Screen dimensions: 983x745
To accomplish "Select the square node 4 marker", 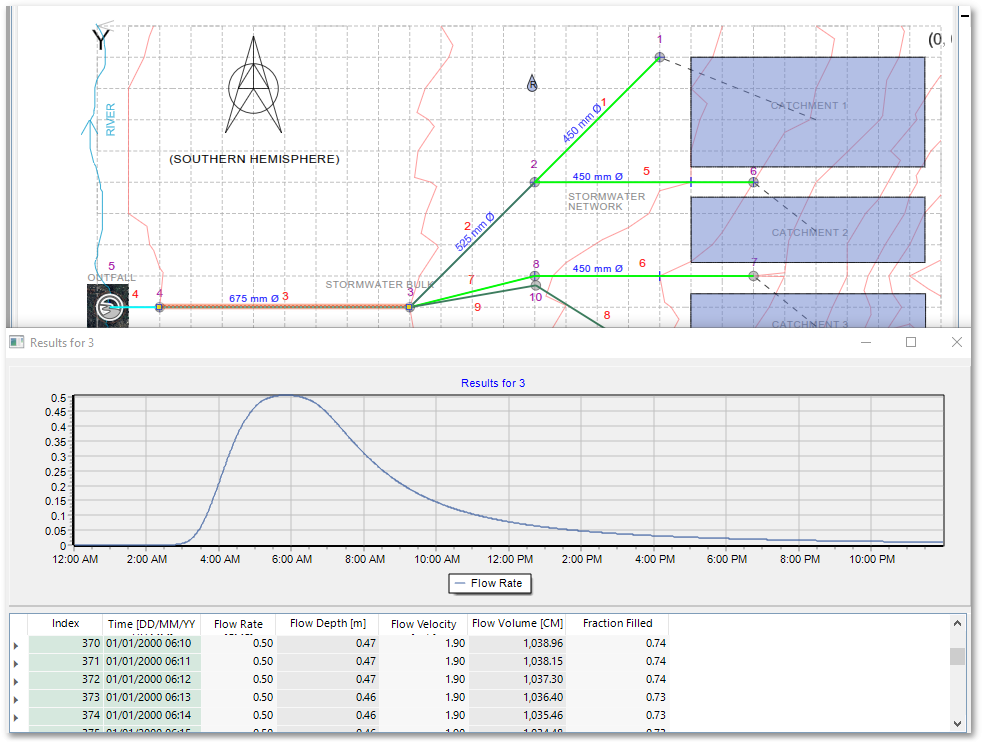I will [159, 307].
